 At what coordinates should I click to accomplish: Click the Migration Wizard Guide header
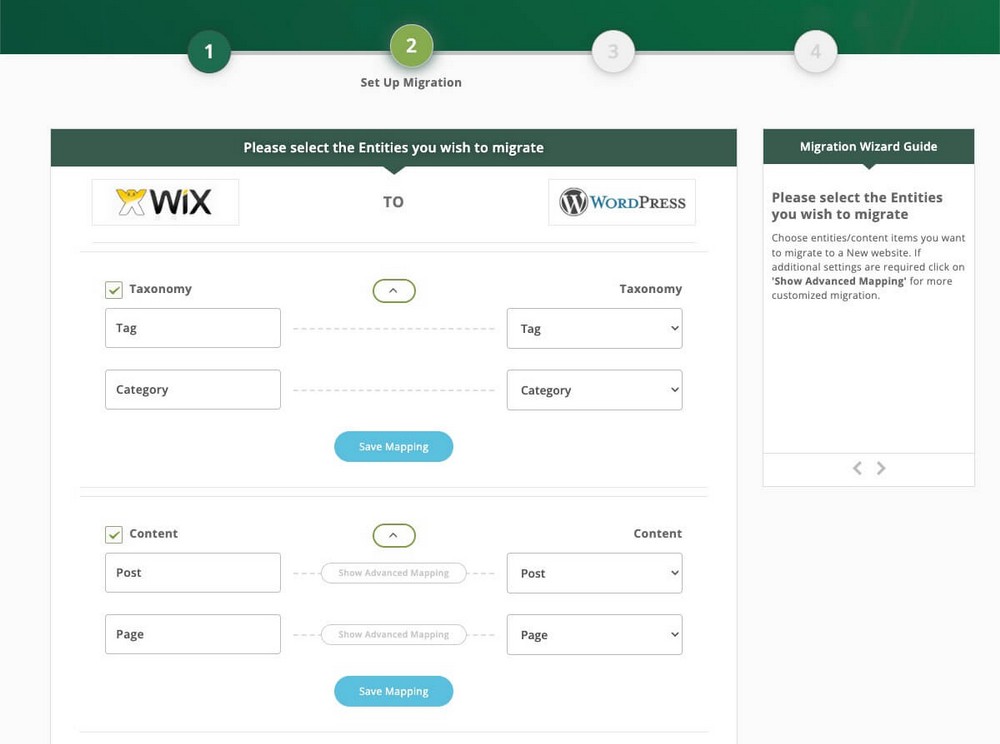869,147
